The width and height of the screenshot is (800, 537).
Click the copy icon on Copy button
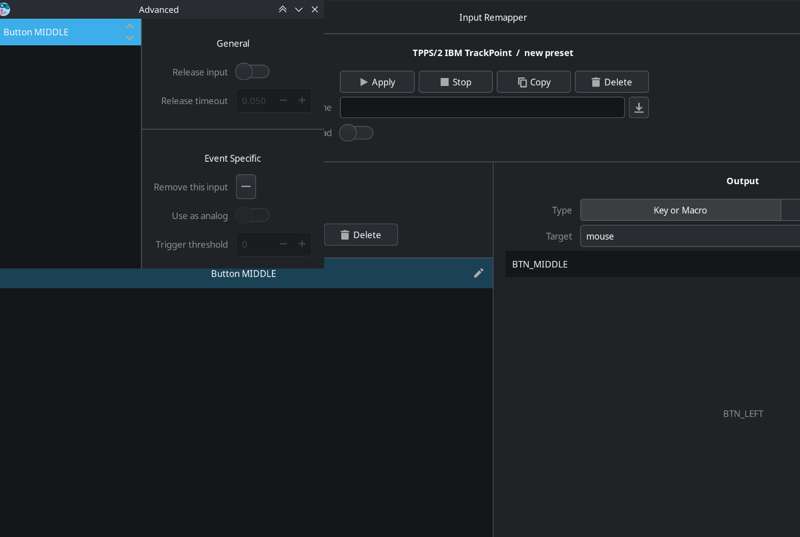(522, 82)
